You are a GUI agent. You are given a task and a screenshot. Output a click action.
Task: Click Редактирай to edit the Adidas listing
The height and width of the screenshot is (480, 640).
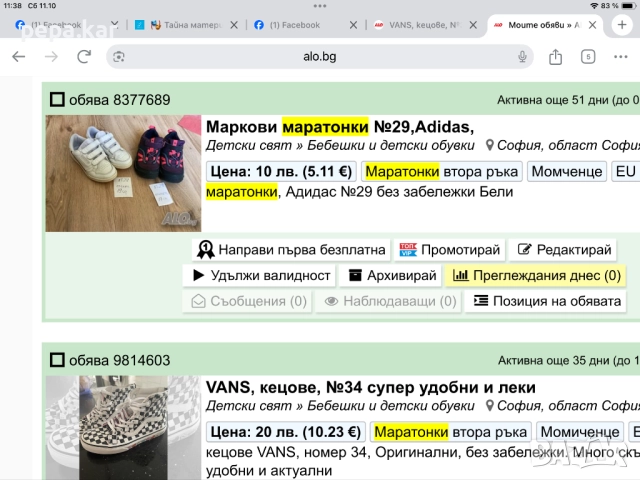pos(563,249)
